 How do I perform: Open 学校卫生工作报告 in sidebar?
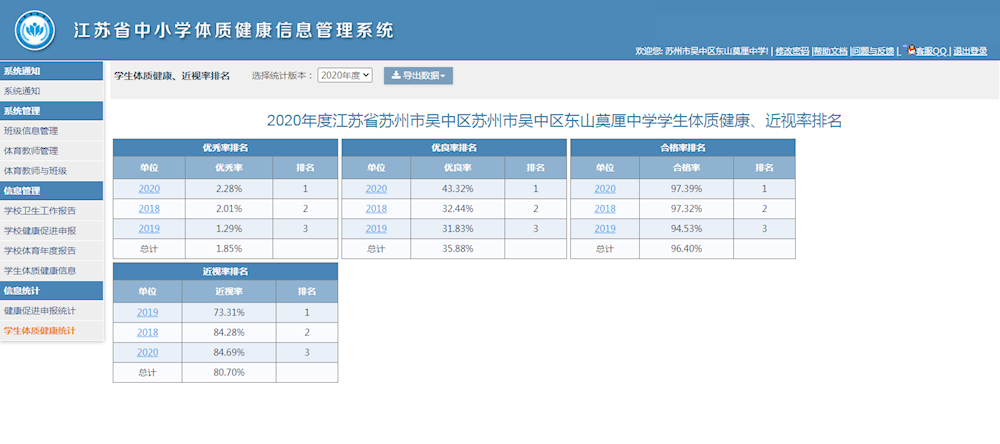[x=51, y=211]
